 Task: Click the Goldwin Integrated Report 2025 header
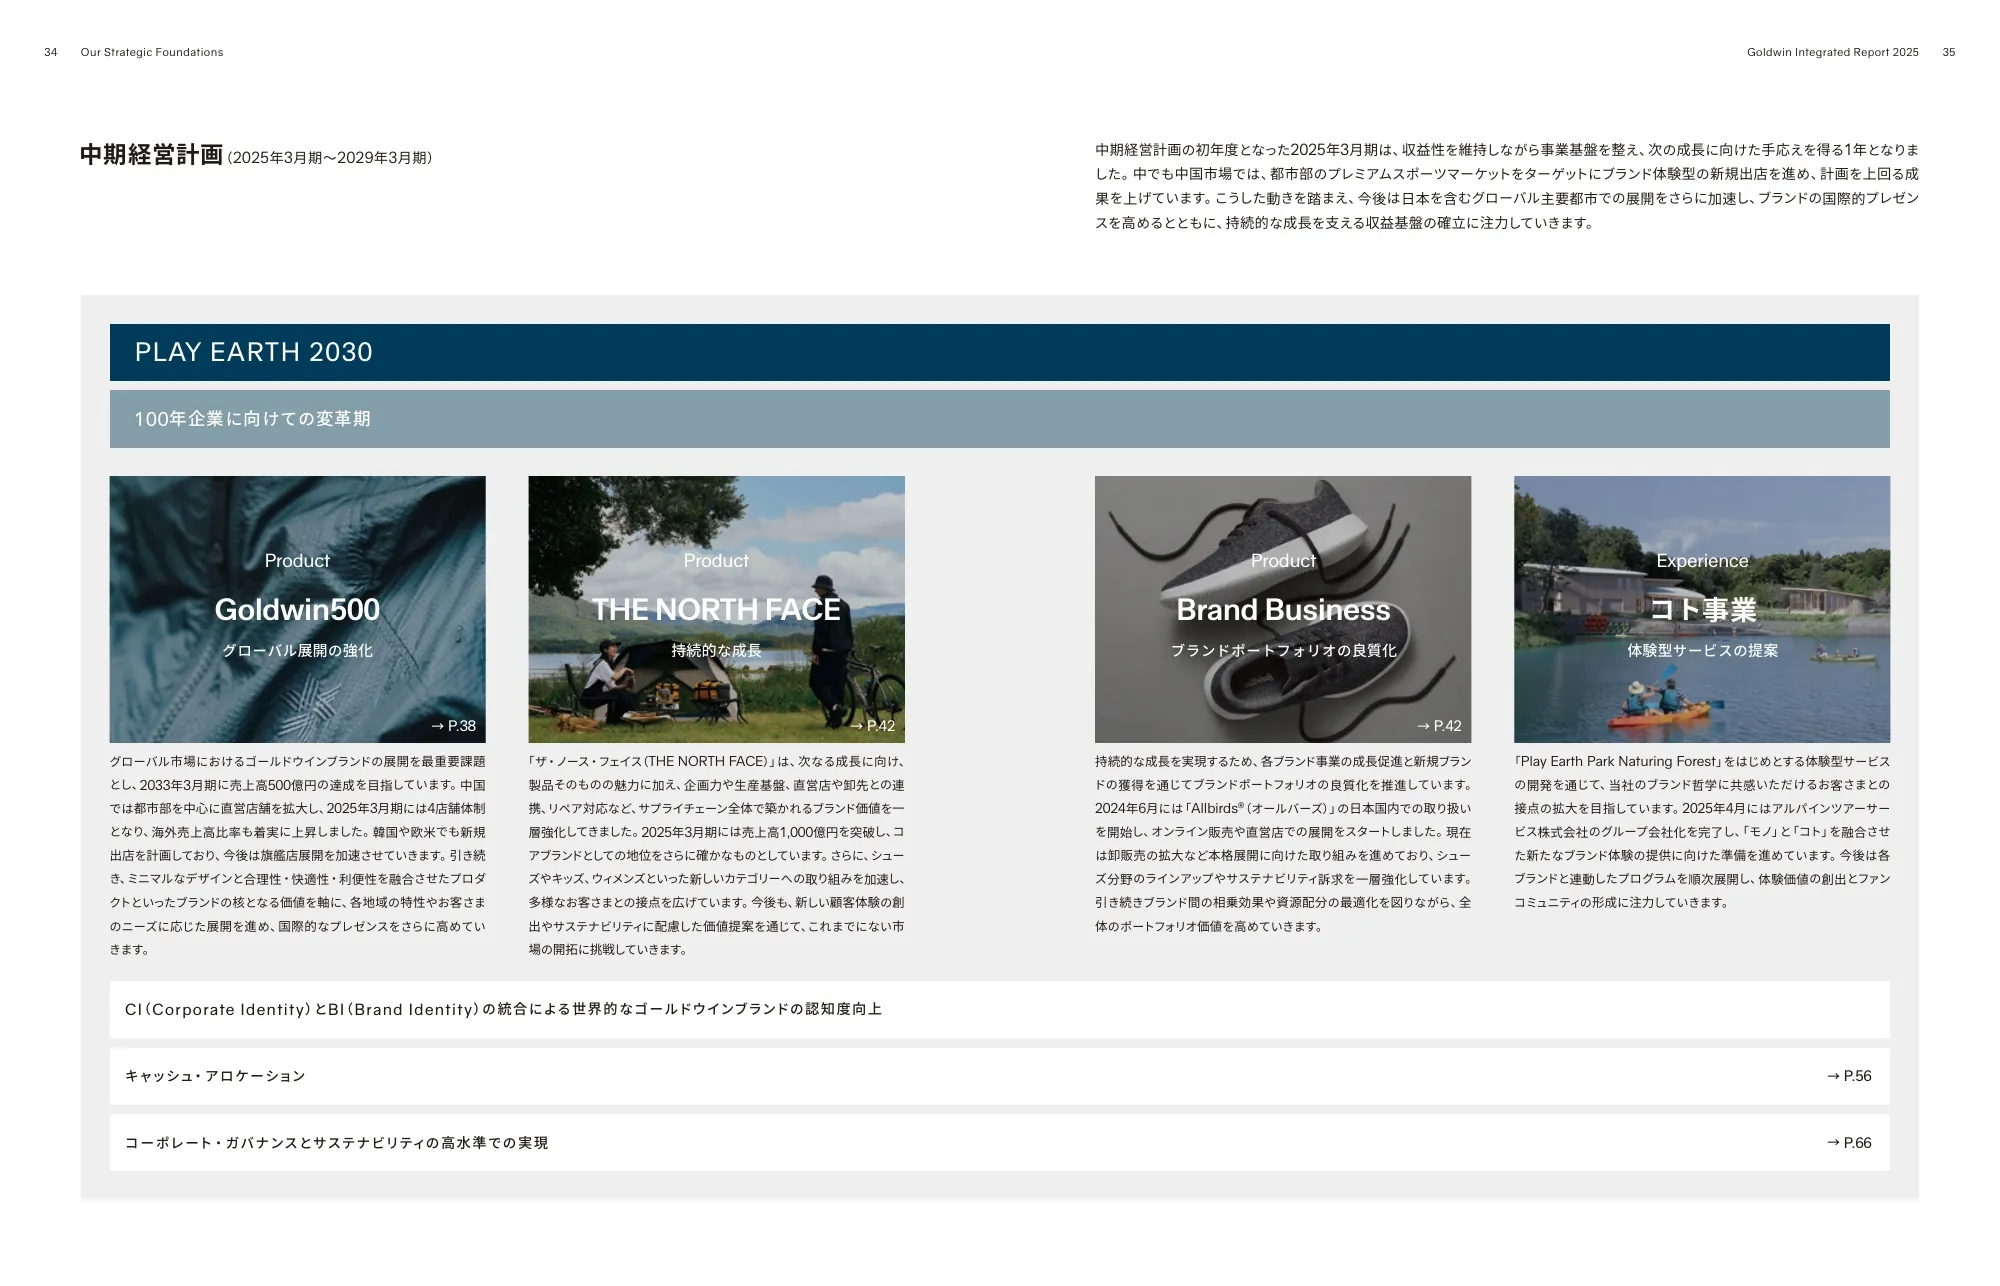pyautogui.click(x=1833, y=52)
